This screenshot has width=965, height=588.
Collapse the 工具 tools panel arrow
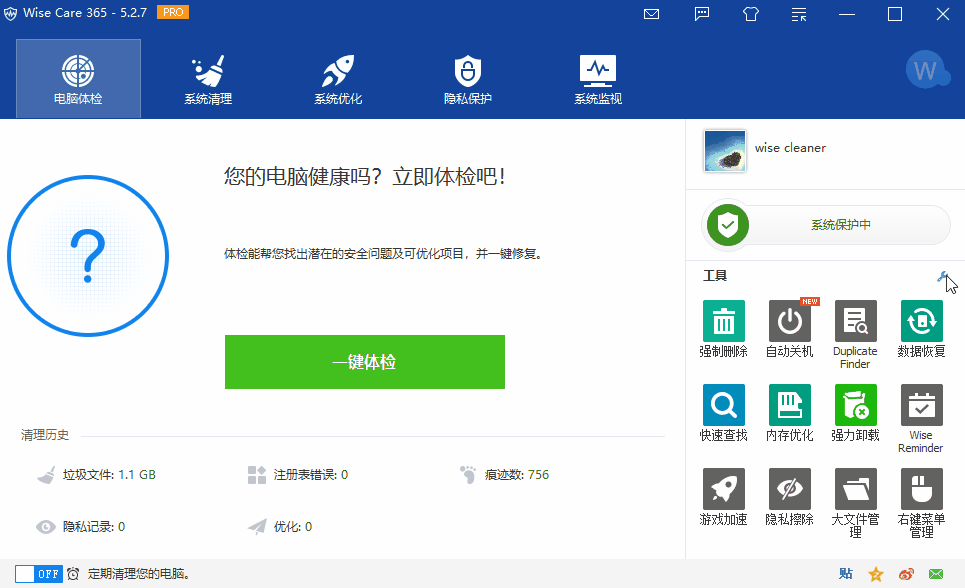(x=943, y=276)
